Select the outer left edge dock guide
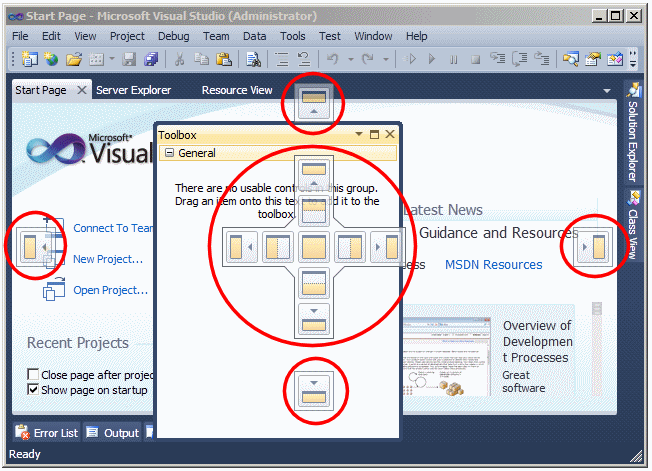The image size is (652, 471). point(35,247)
